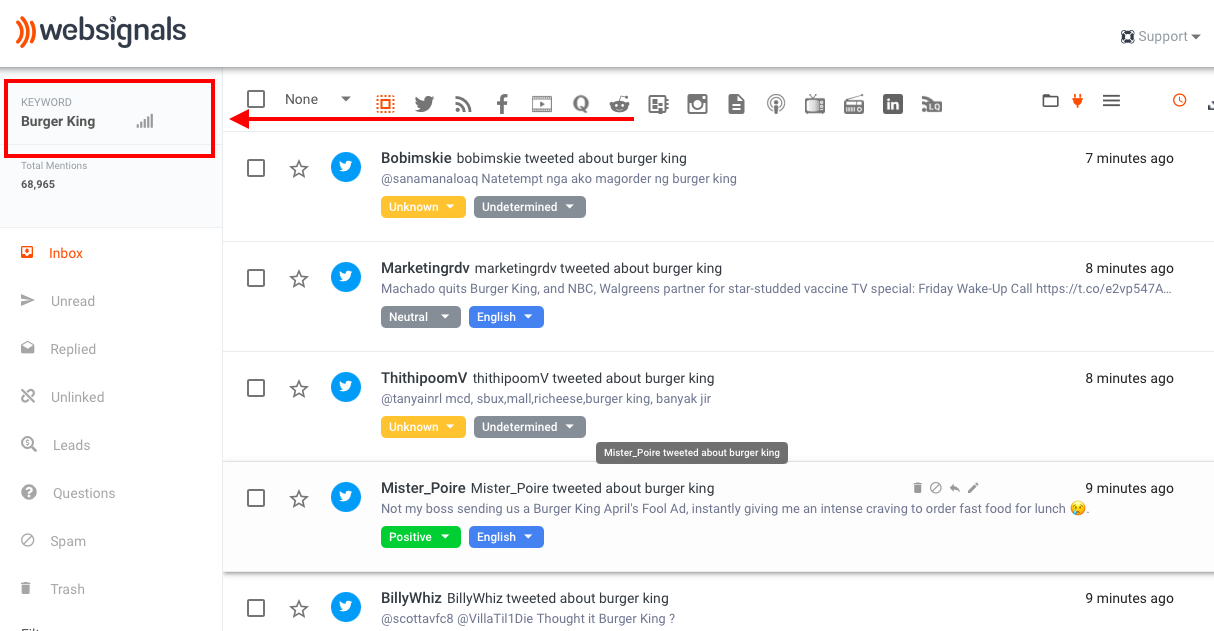Filter mentions by LinkedIn icon
This screenshot has width=1214, height=631.
893,103
